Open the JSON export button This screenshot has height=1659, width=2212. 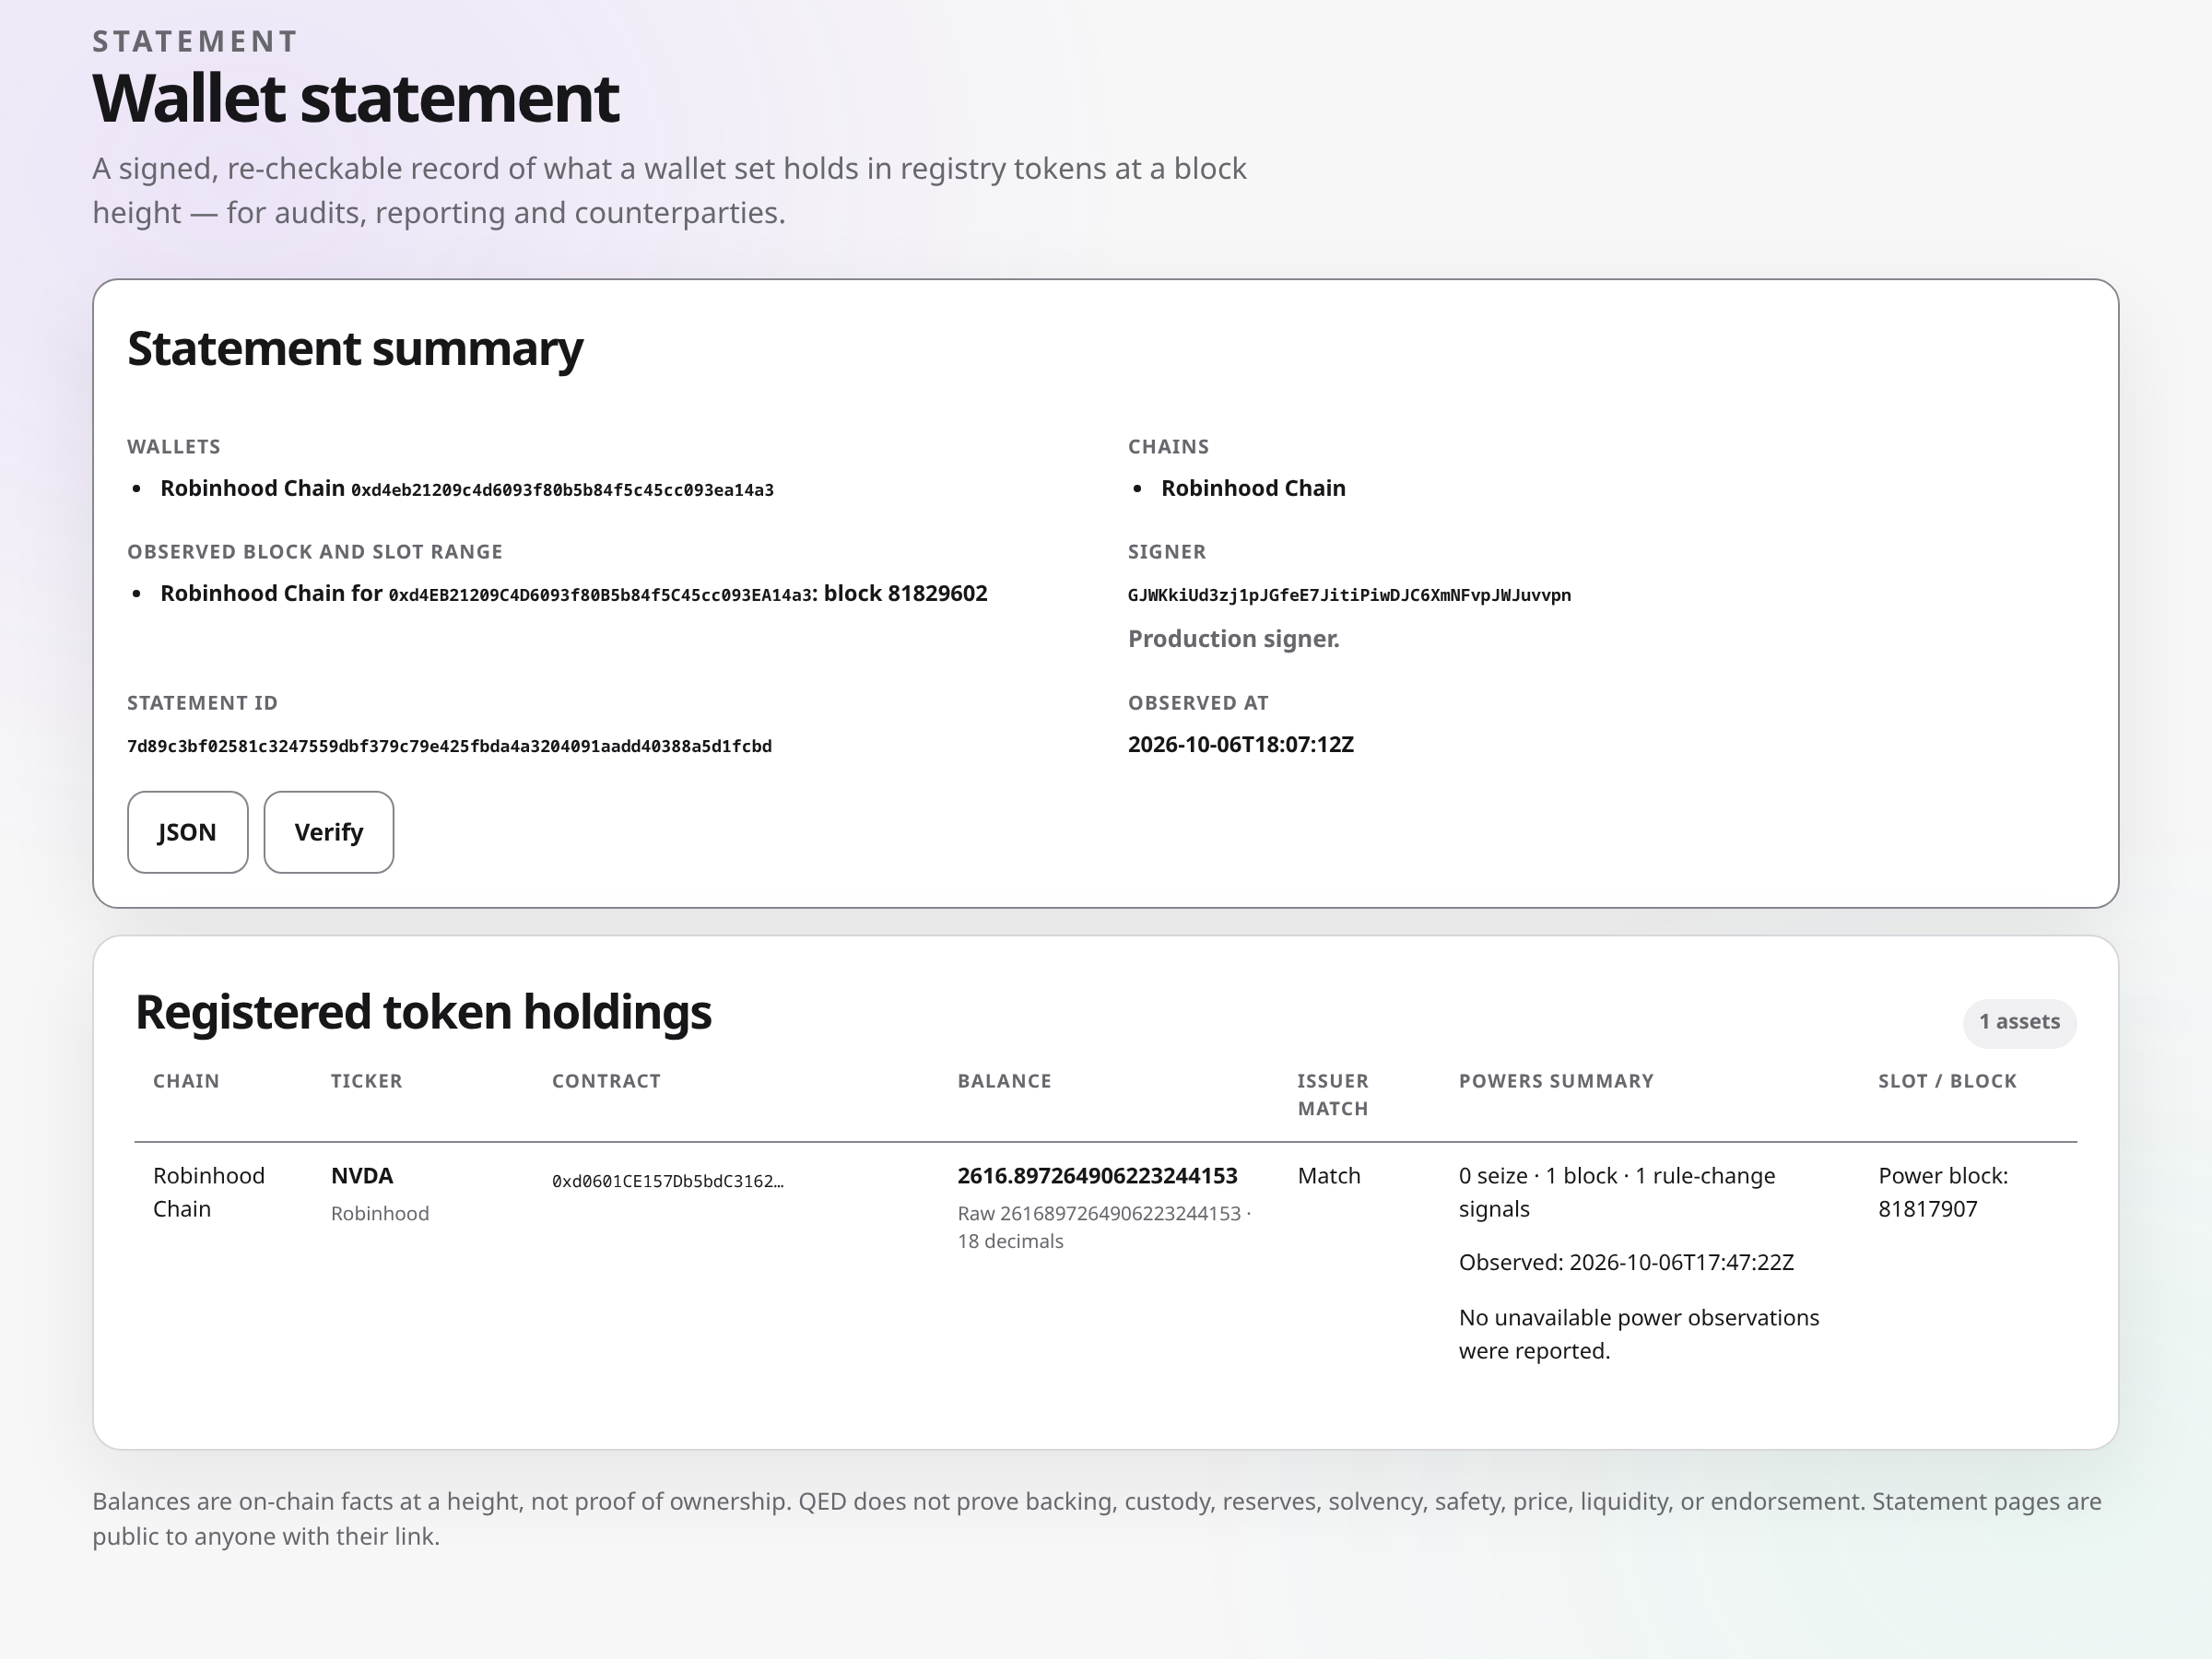187,832
